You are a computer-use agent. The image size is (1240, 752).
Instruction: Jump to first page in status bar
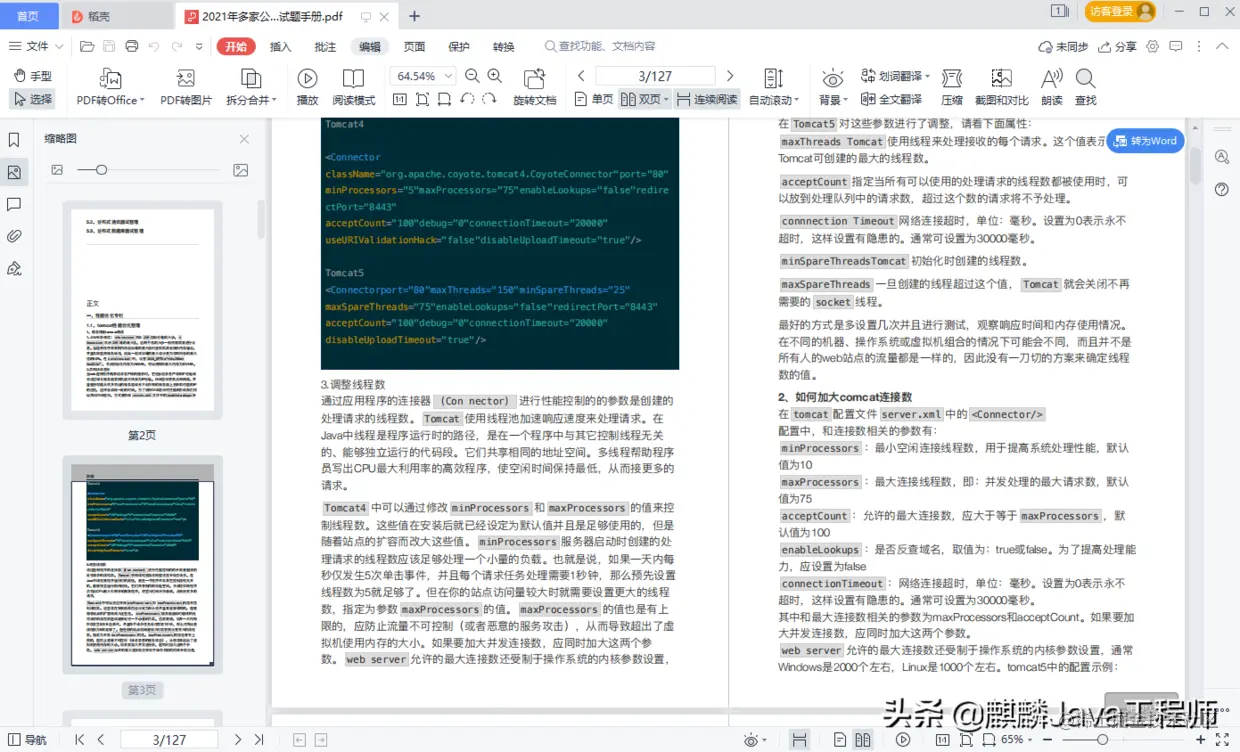click(79, 740)
